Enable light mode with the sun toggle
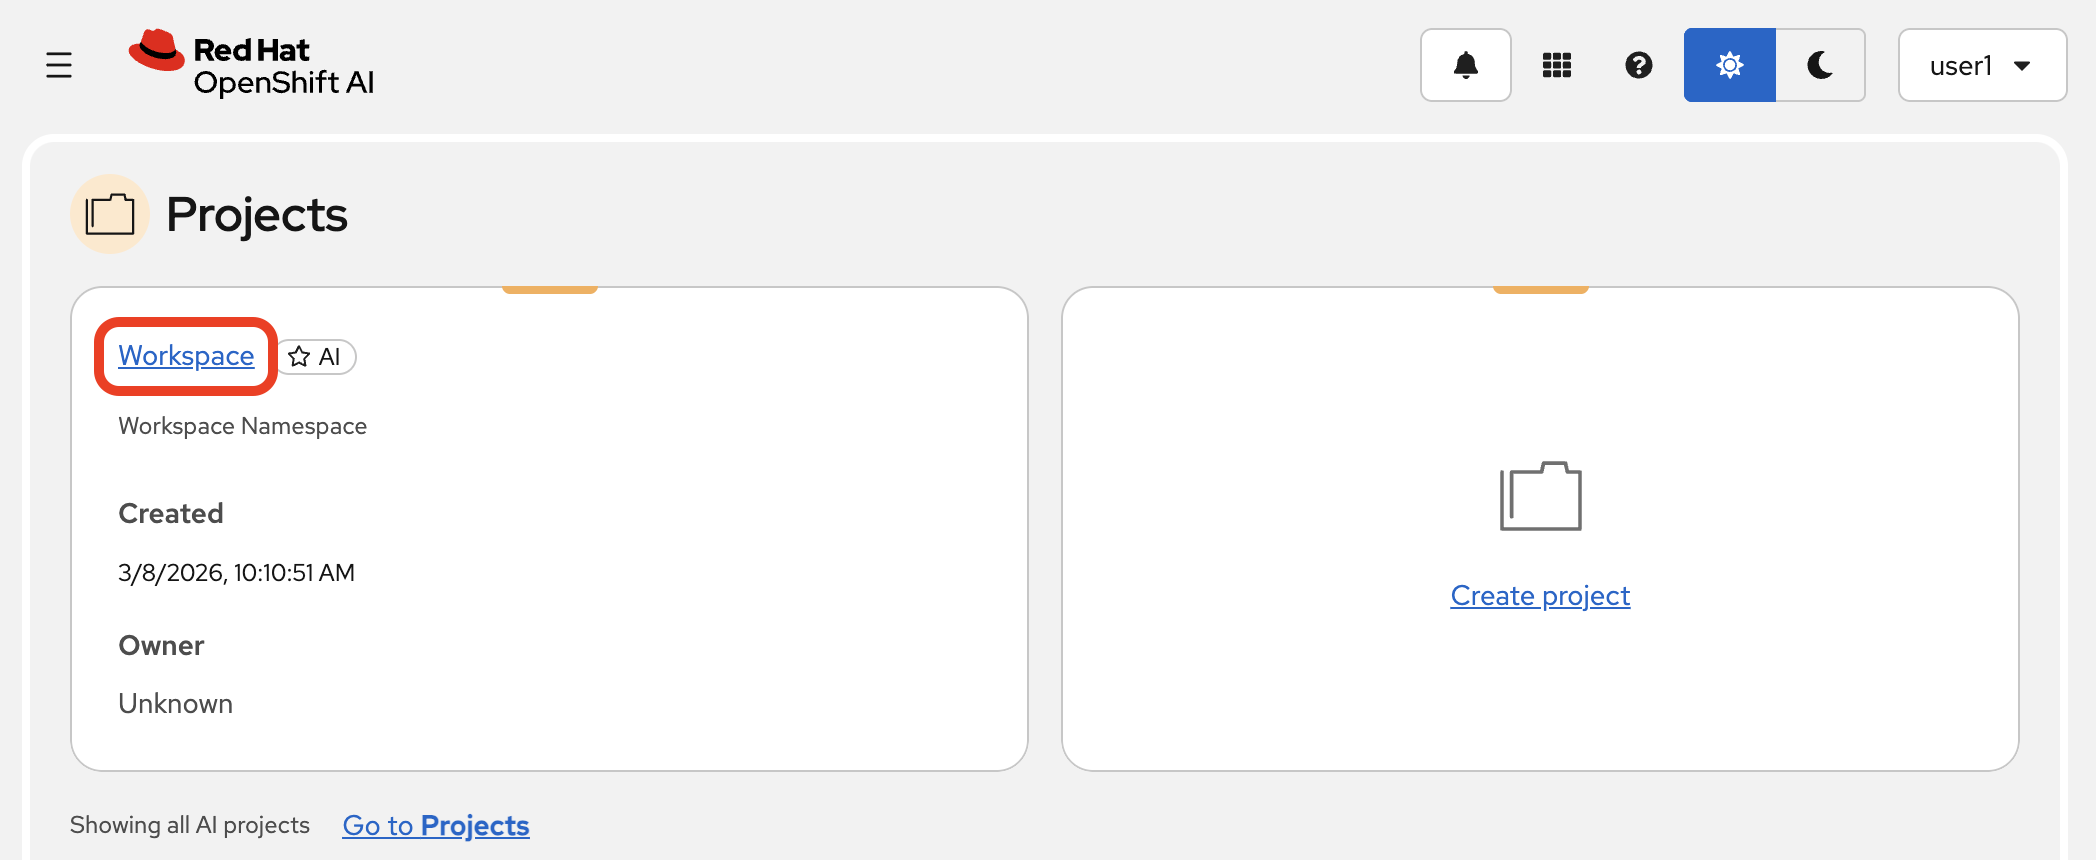2096x860 pixels. [1728, 64]
